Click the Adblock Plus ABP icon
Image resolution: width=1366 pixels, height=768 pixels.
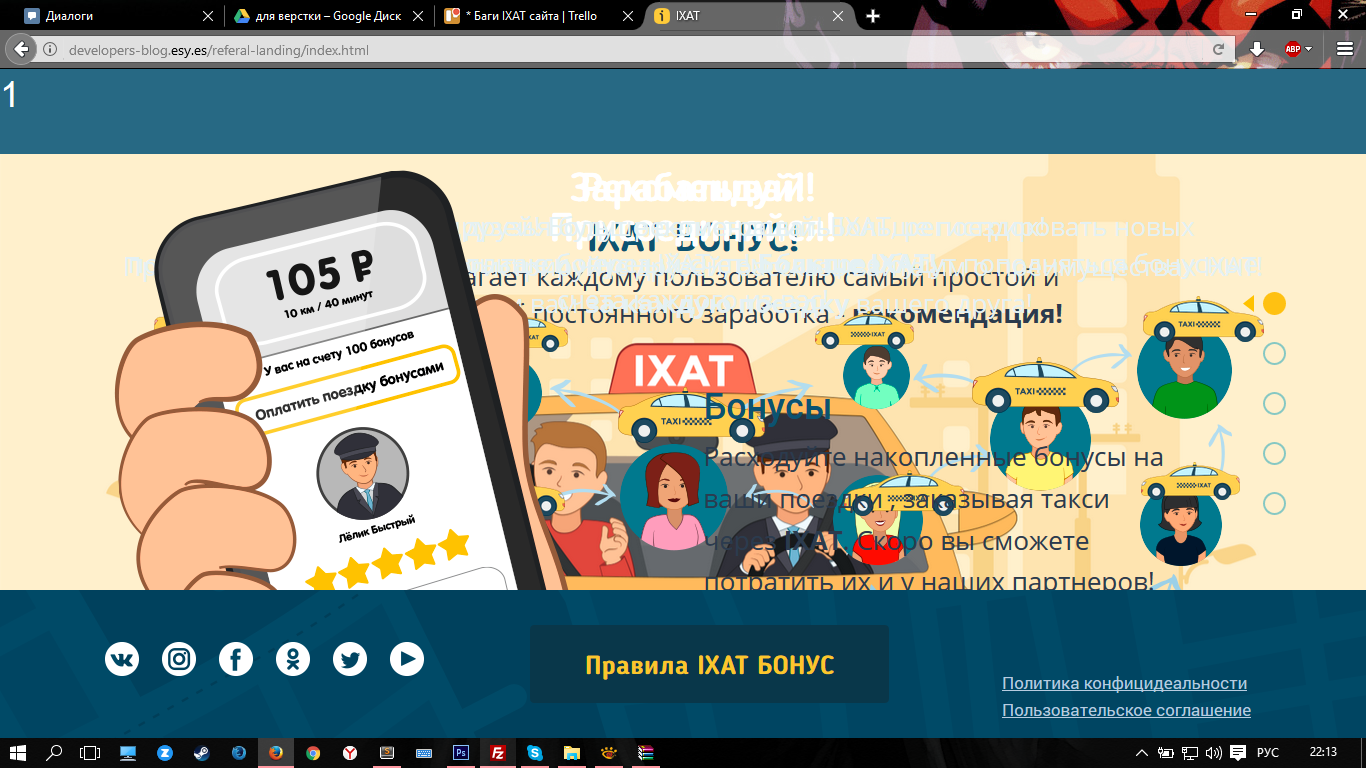[x=1293, y=49]
